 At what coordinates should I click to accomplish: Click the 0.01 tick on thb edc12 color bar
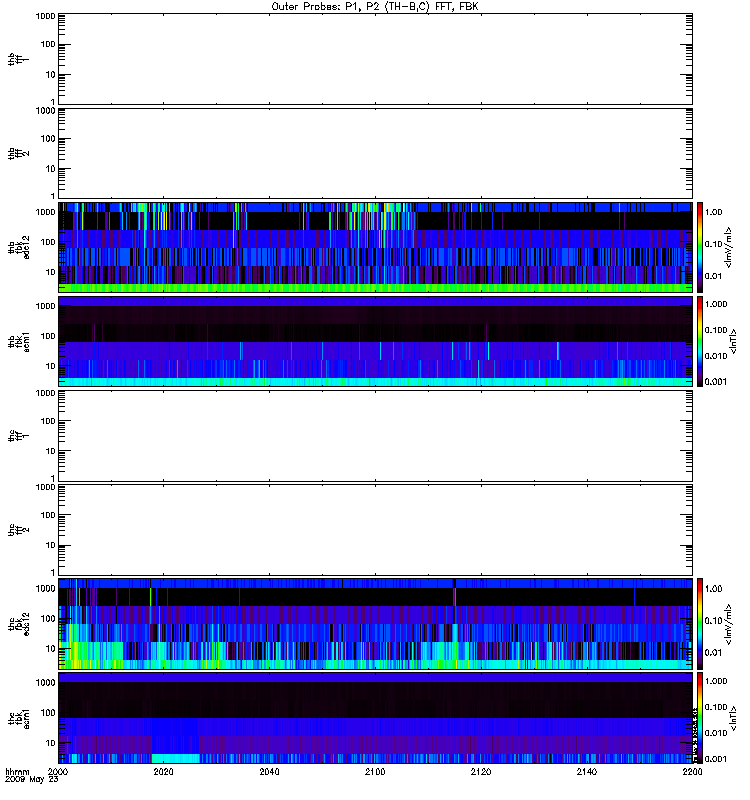coord(713,277)
